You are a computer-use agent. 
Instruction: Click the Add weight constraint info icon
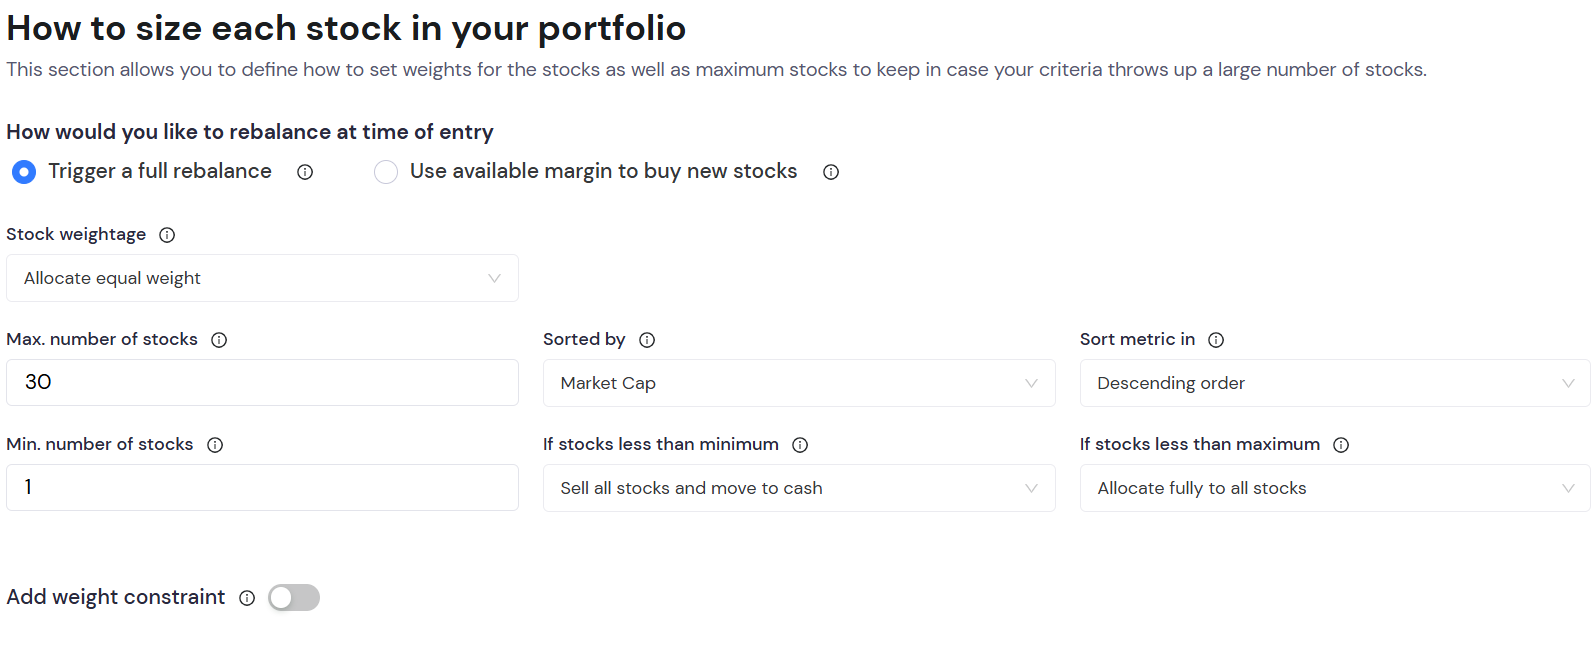pyautogui.click(x=247, y=598)
